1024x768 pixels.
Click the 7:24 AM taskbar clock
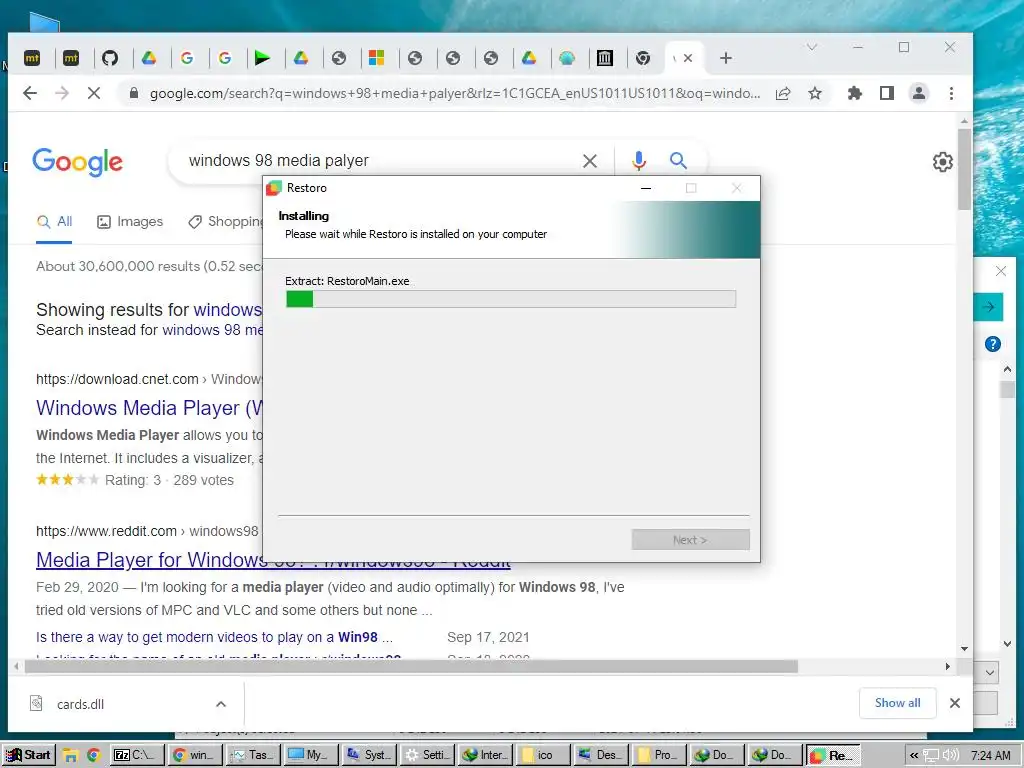point(991,756)
